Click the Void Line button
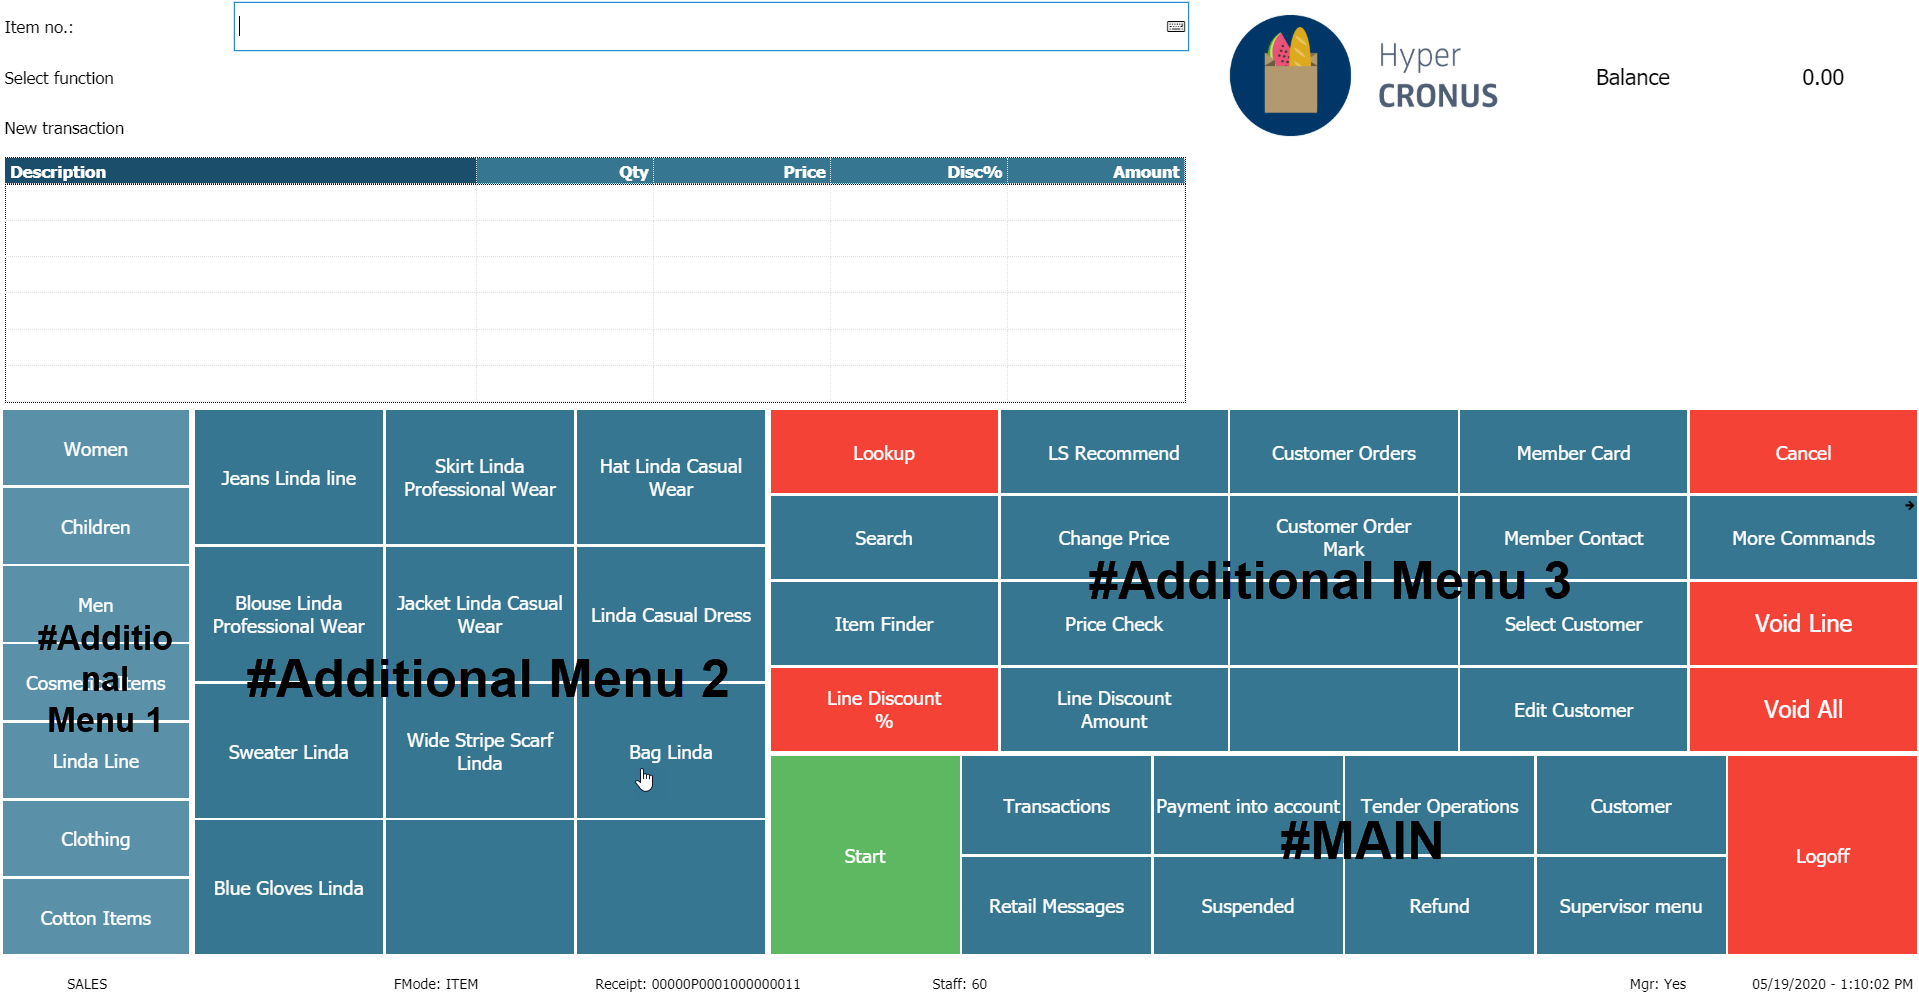 pos(1803,624)
